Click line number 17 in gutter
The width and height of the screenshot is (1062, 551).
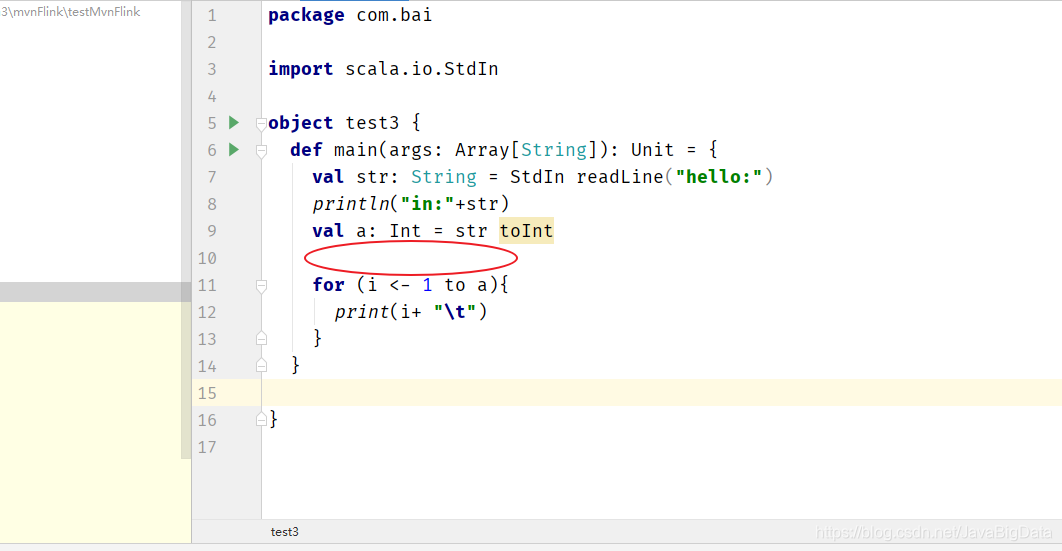pyautogui.click(x=207, y=447)
